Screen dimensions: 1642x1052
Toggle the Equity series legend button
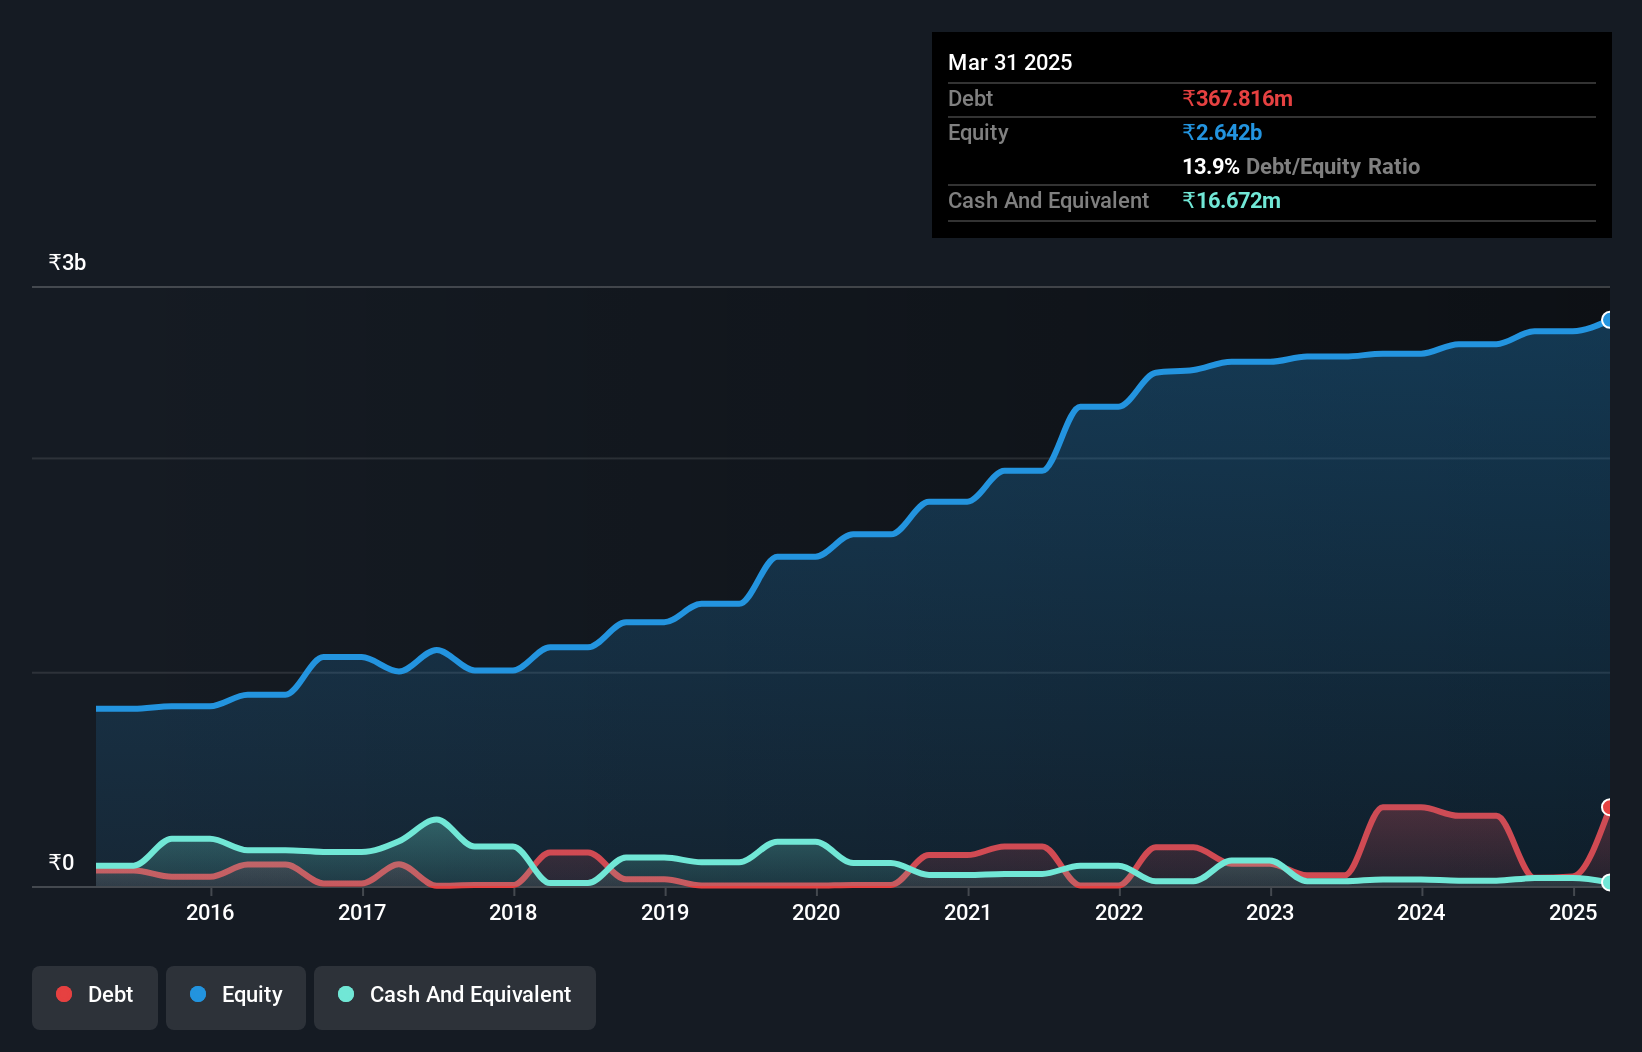236,997
